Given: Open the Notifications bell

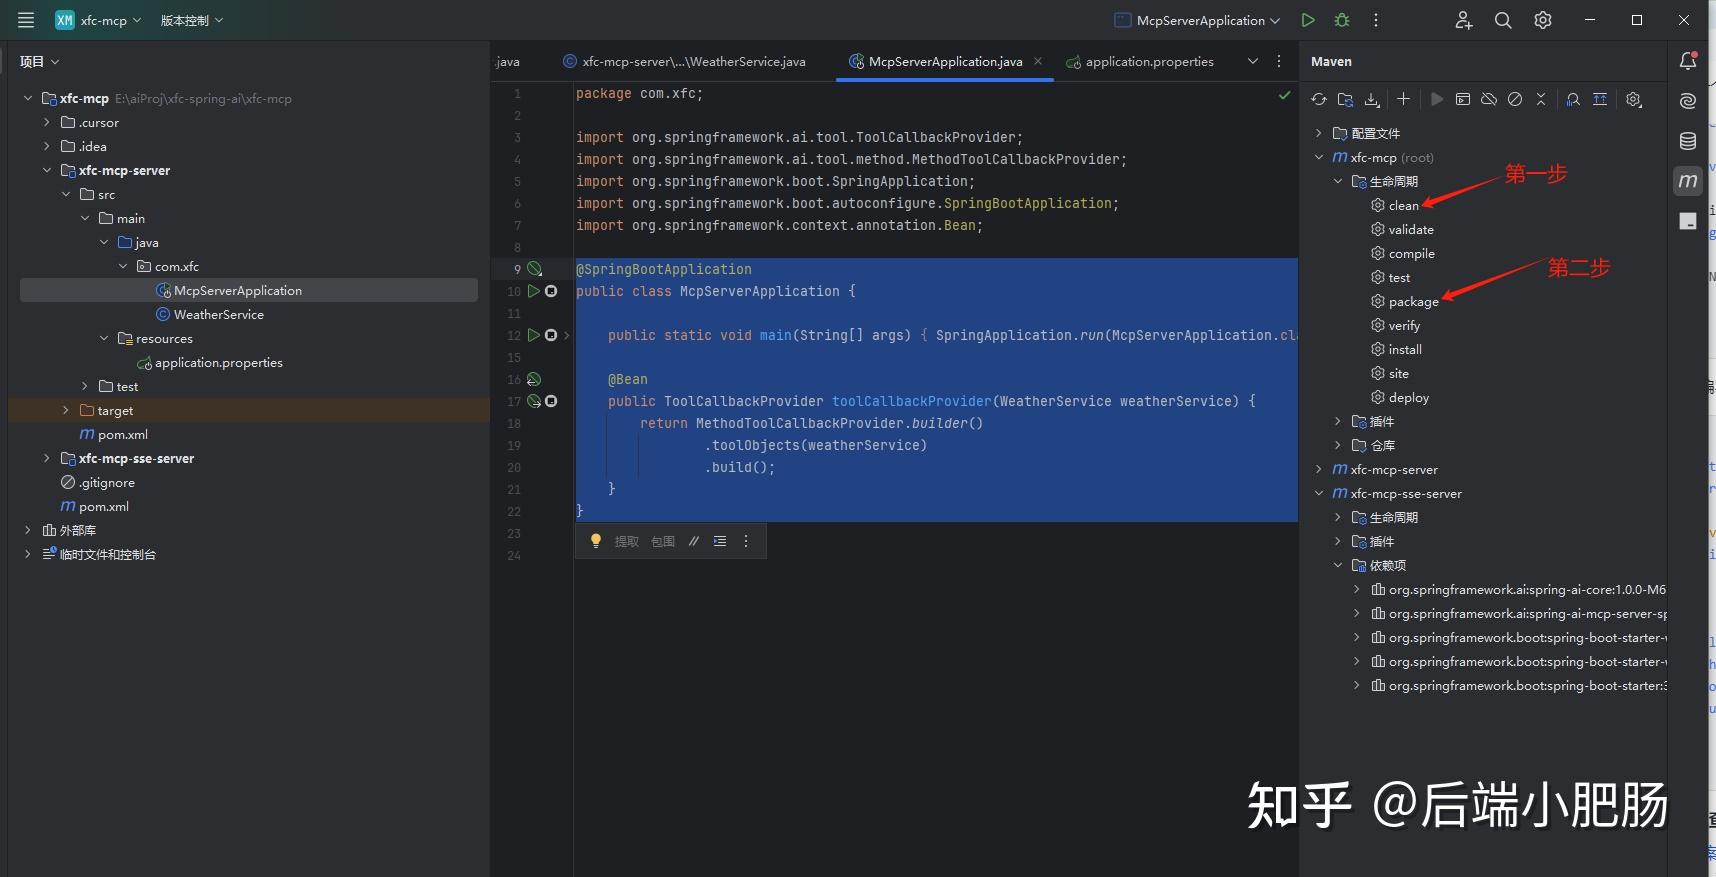Looking at the screenshot, I should pos(1688,61).
